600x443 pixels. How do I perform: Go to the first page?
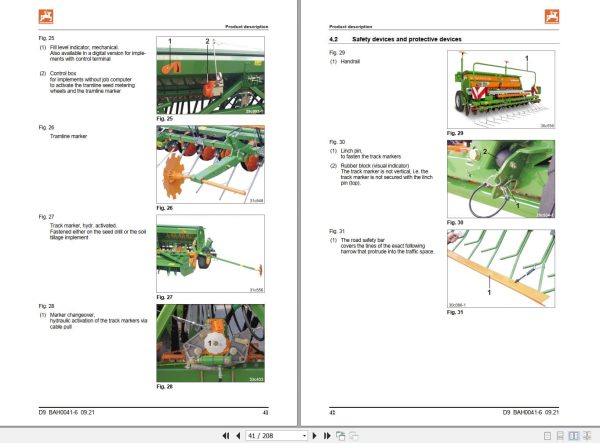[226, 436]
